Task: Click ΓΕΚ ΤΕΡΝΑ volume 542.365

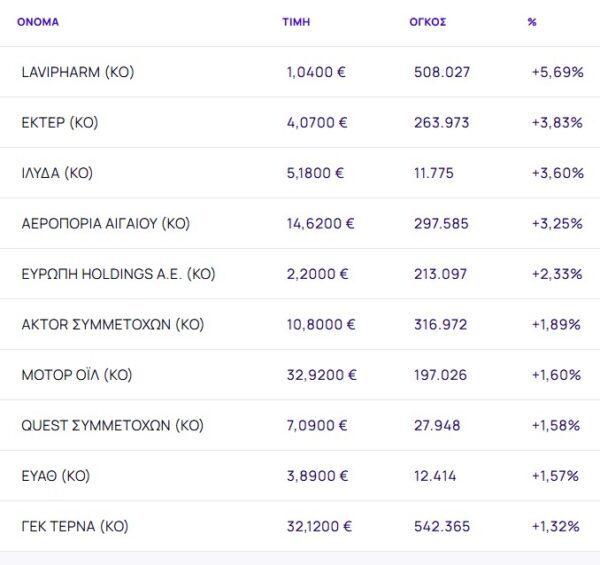Action: click(x=442, y=527)
